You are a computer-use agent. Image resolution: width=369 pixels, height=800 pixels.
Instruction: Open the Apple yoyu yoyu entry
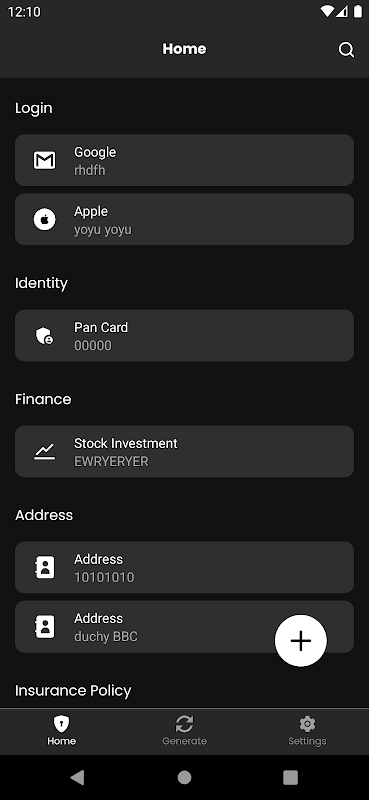pyautogui.click(x=184, y=219)
